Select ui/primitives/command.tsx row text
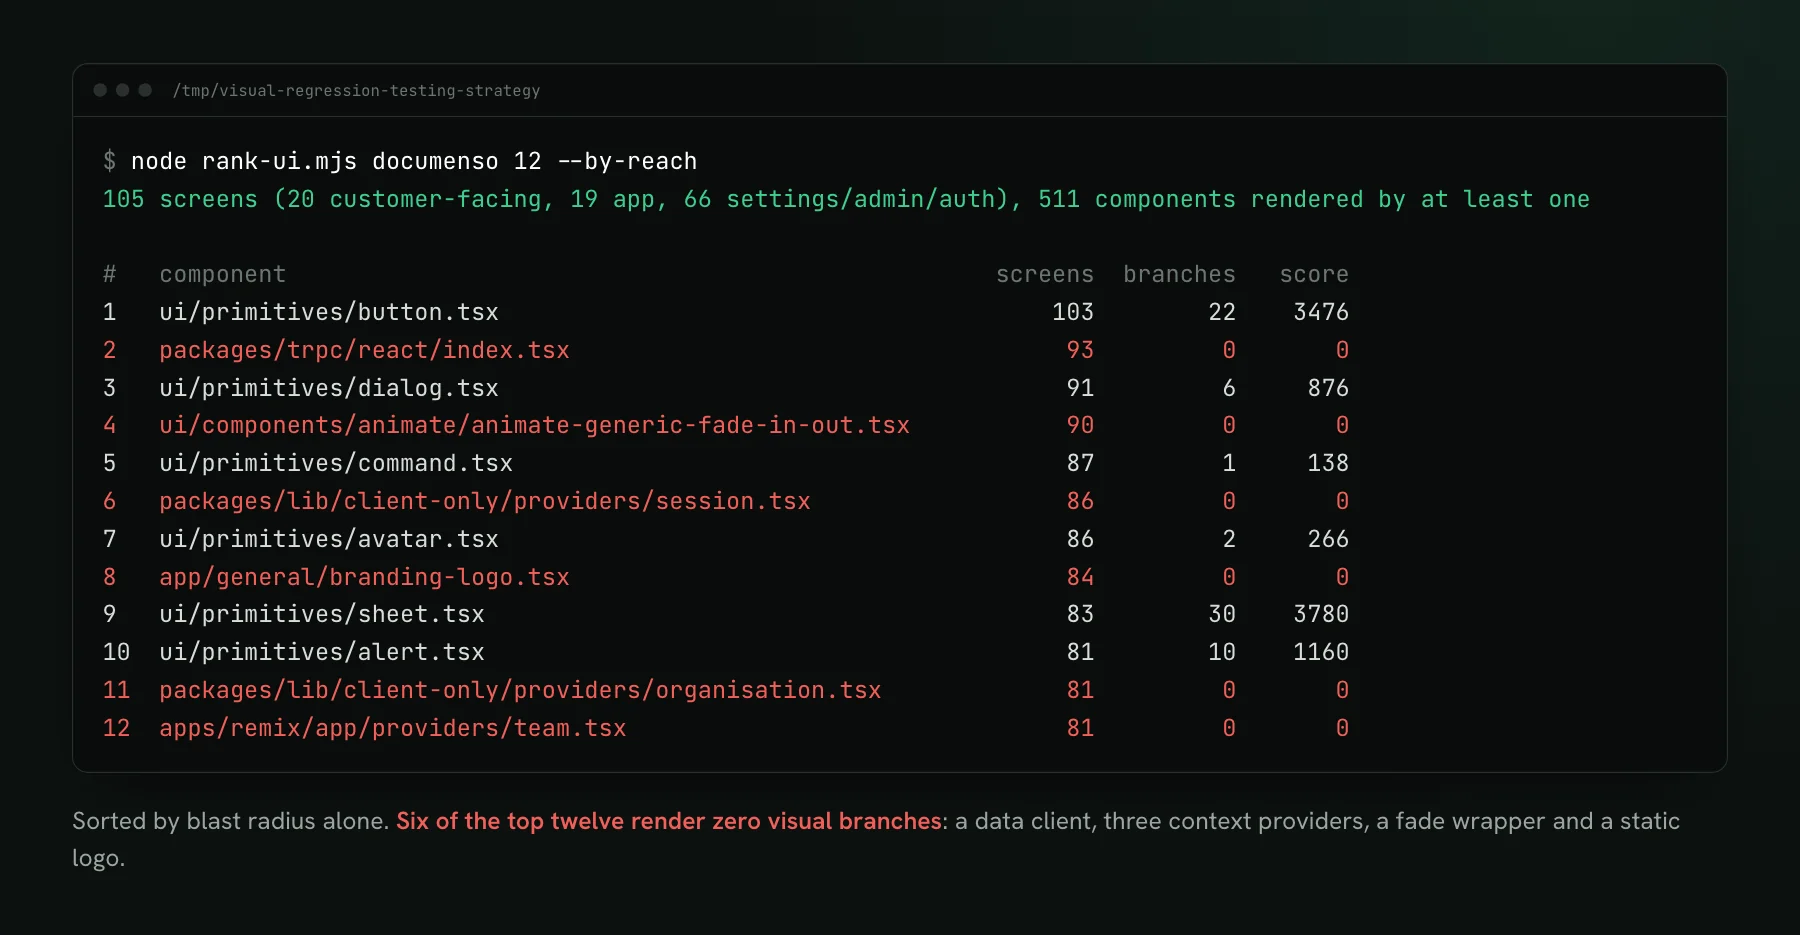This screenshot has height=935, width=1800. click(336, 464)
